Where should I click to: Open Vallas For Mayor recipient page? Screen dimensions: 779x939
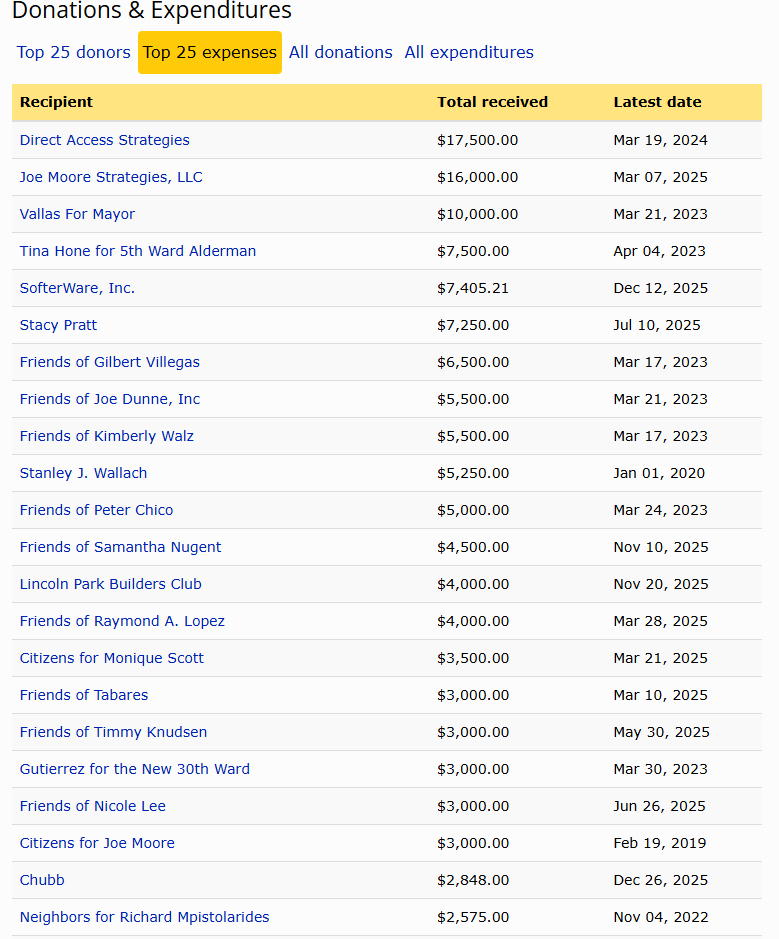[77, 214]
